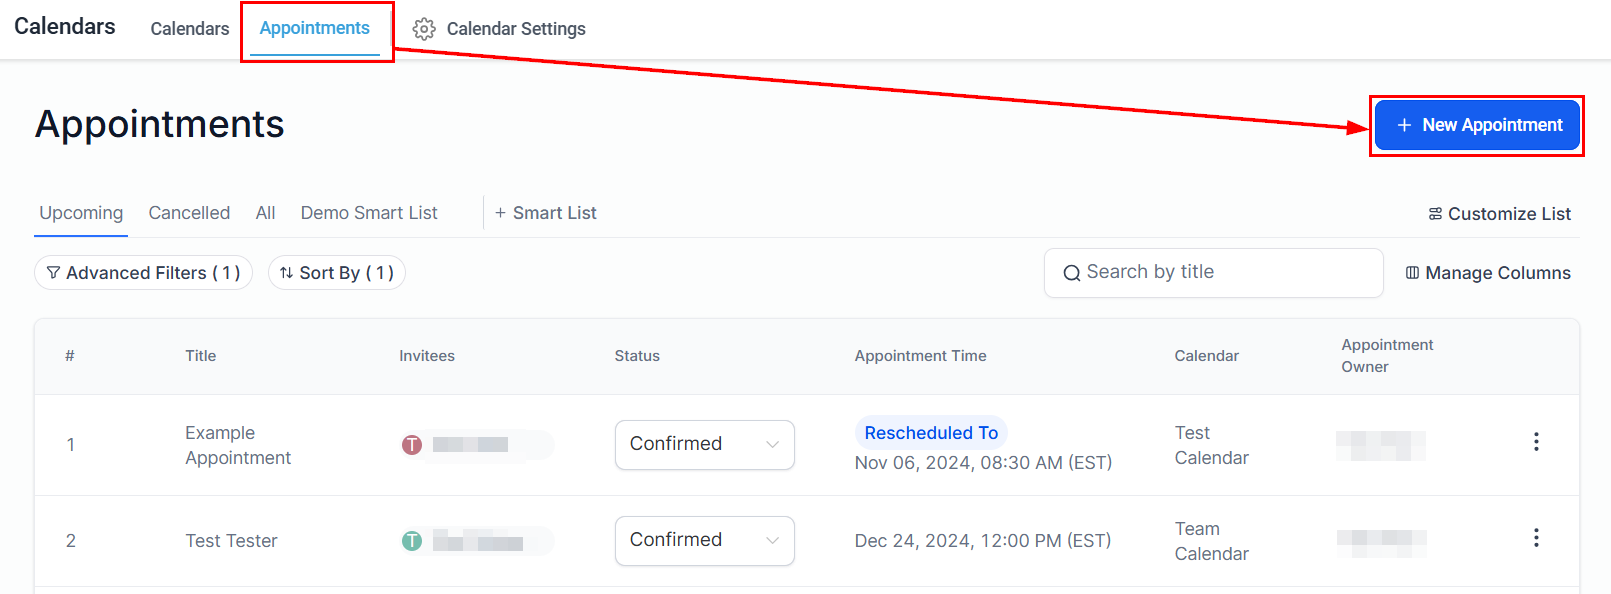This screenshot has height=594, width=1611.
Task: Click the red T invitee avatar
Action: tap(412, 445)
